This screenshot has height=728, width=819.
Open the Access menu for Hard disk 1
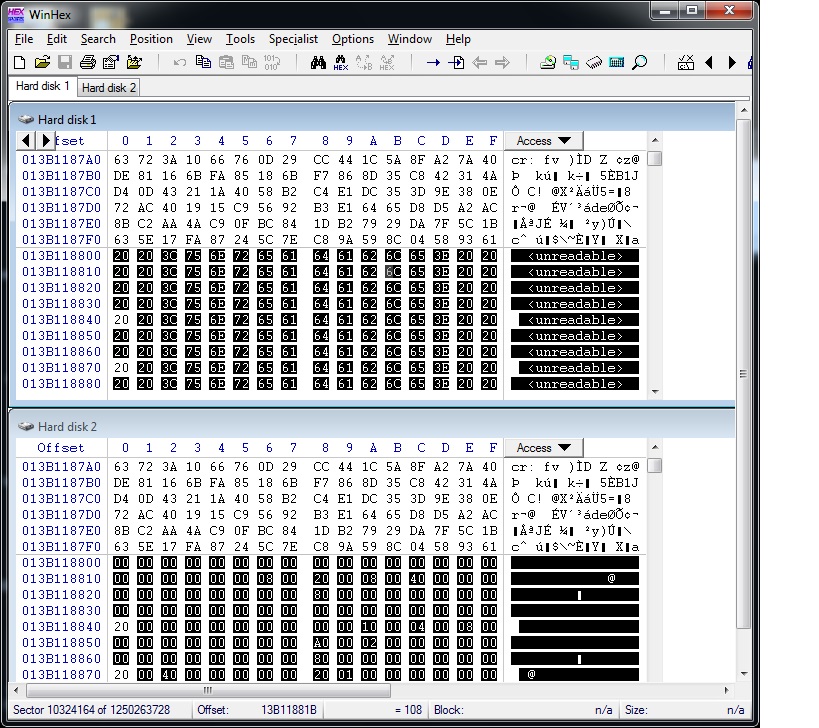coord(543,140)
